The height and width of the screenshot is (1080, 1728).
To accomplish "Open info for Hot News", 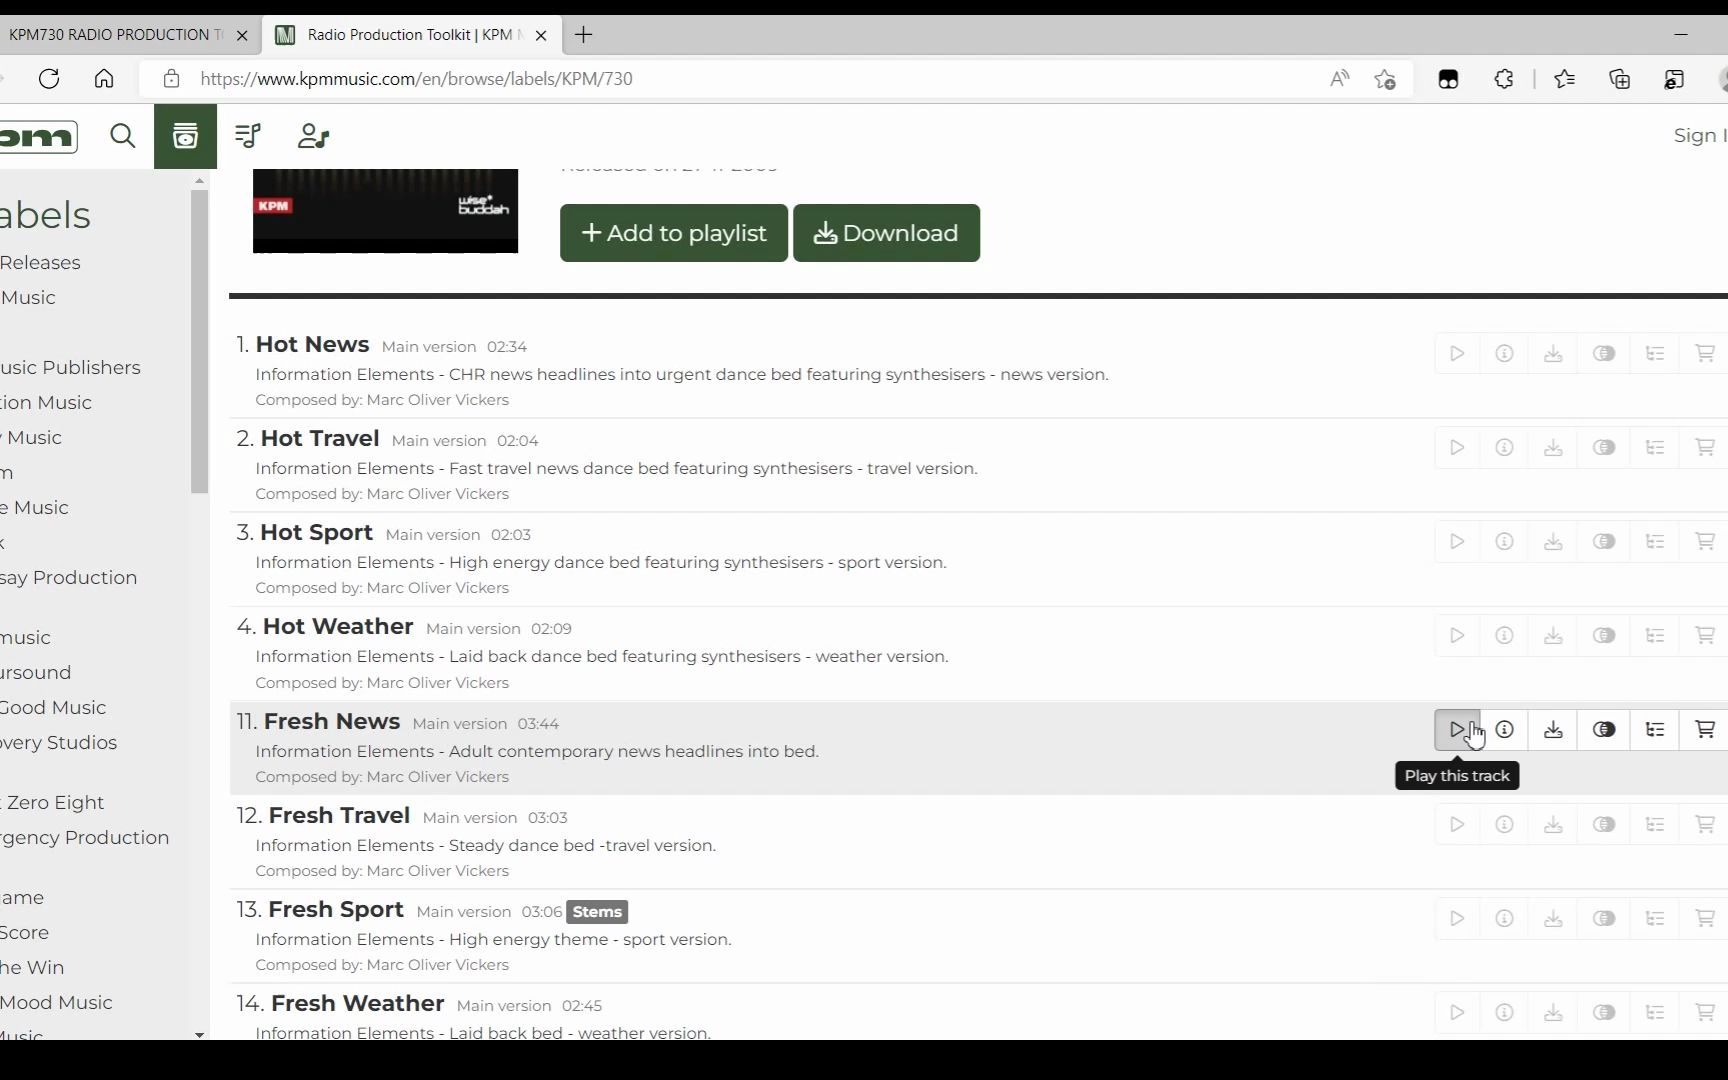I will [x=1504, y=353].
